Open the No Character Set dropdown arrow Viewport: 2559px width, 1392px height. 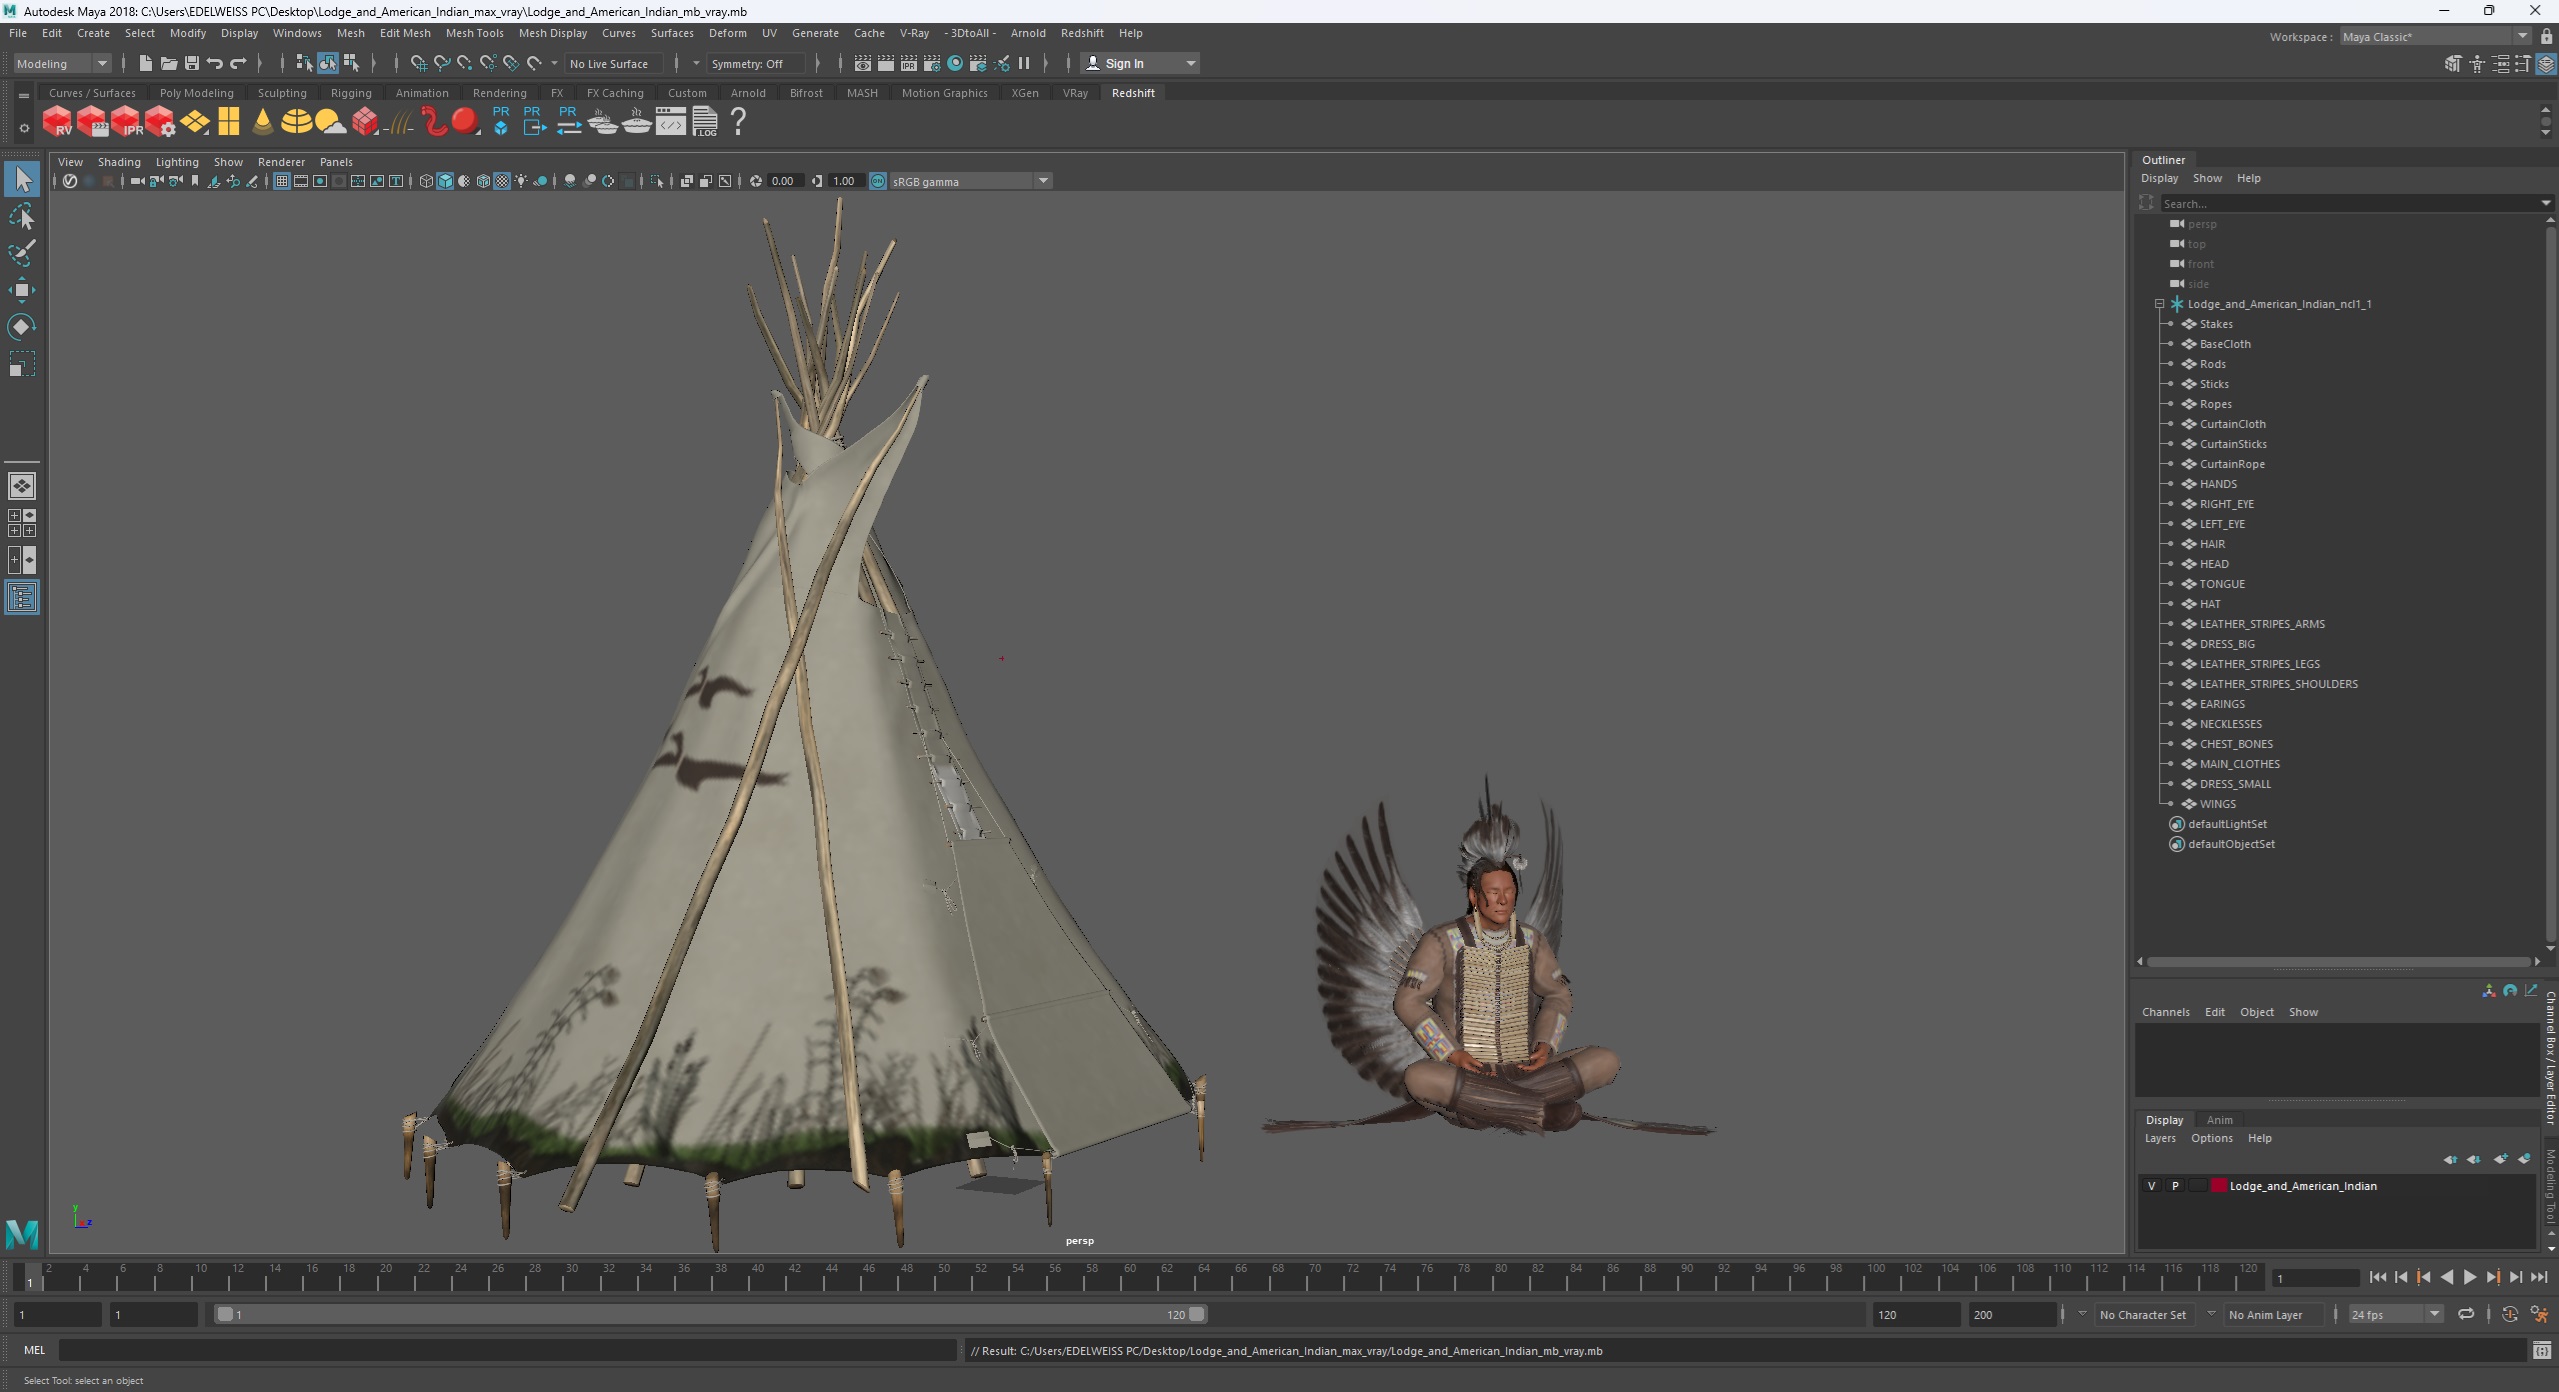(2082, 1314)
